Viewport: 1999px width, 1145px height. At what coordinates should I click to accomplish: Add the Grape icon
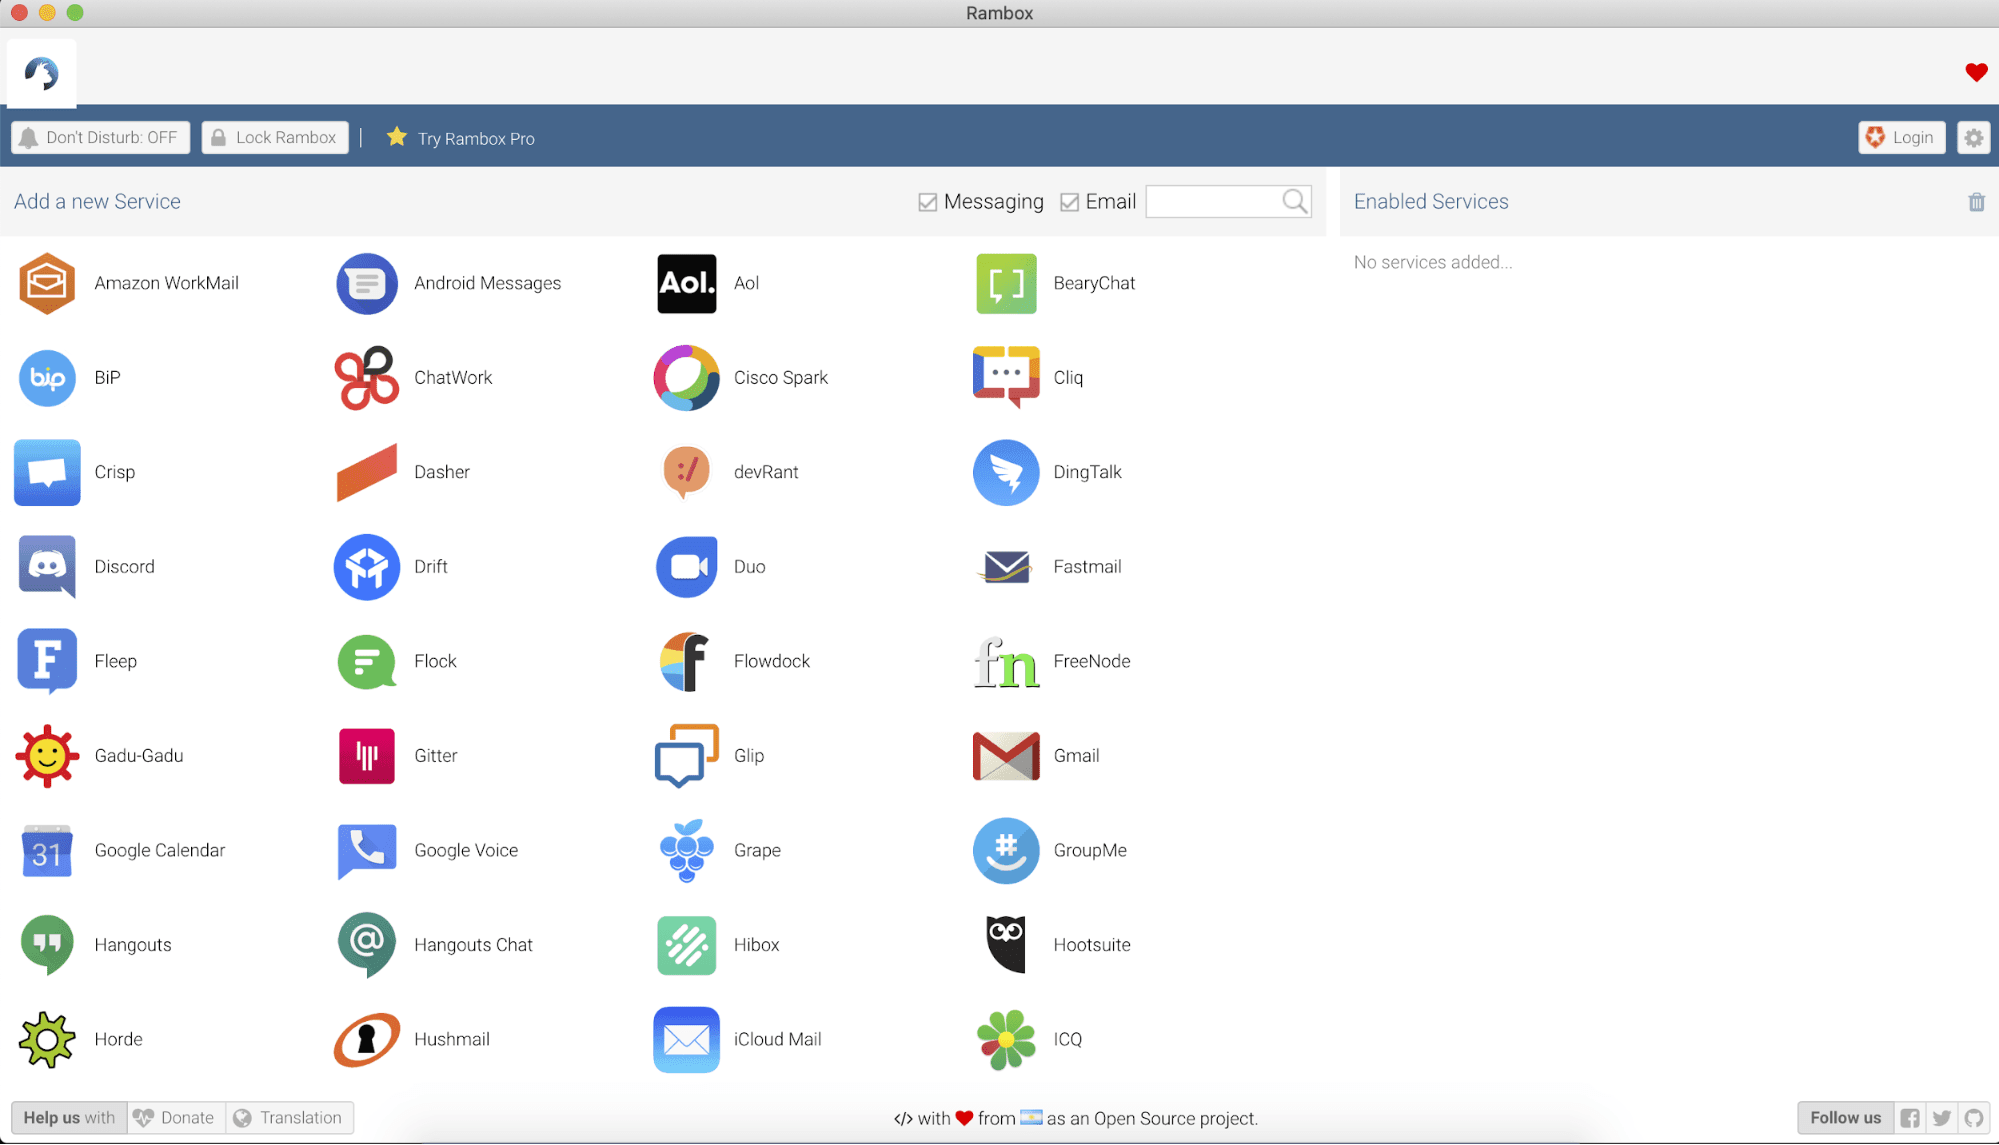click(x=687, y=851)
